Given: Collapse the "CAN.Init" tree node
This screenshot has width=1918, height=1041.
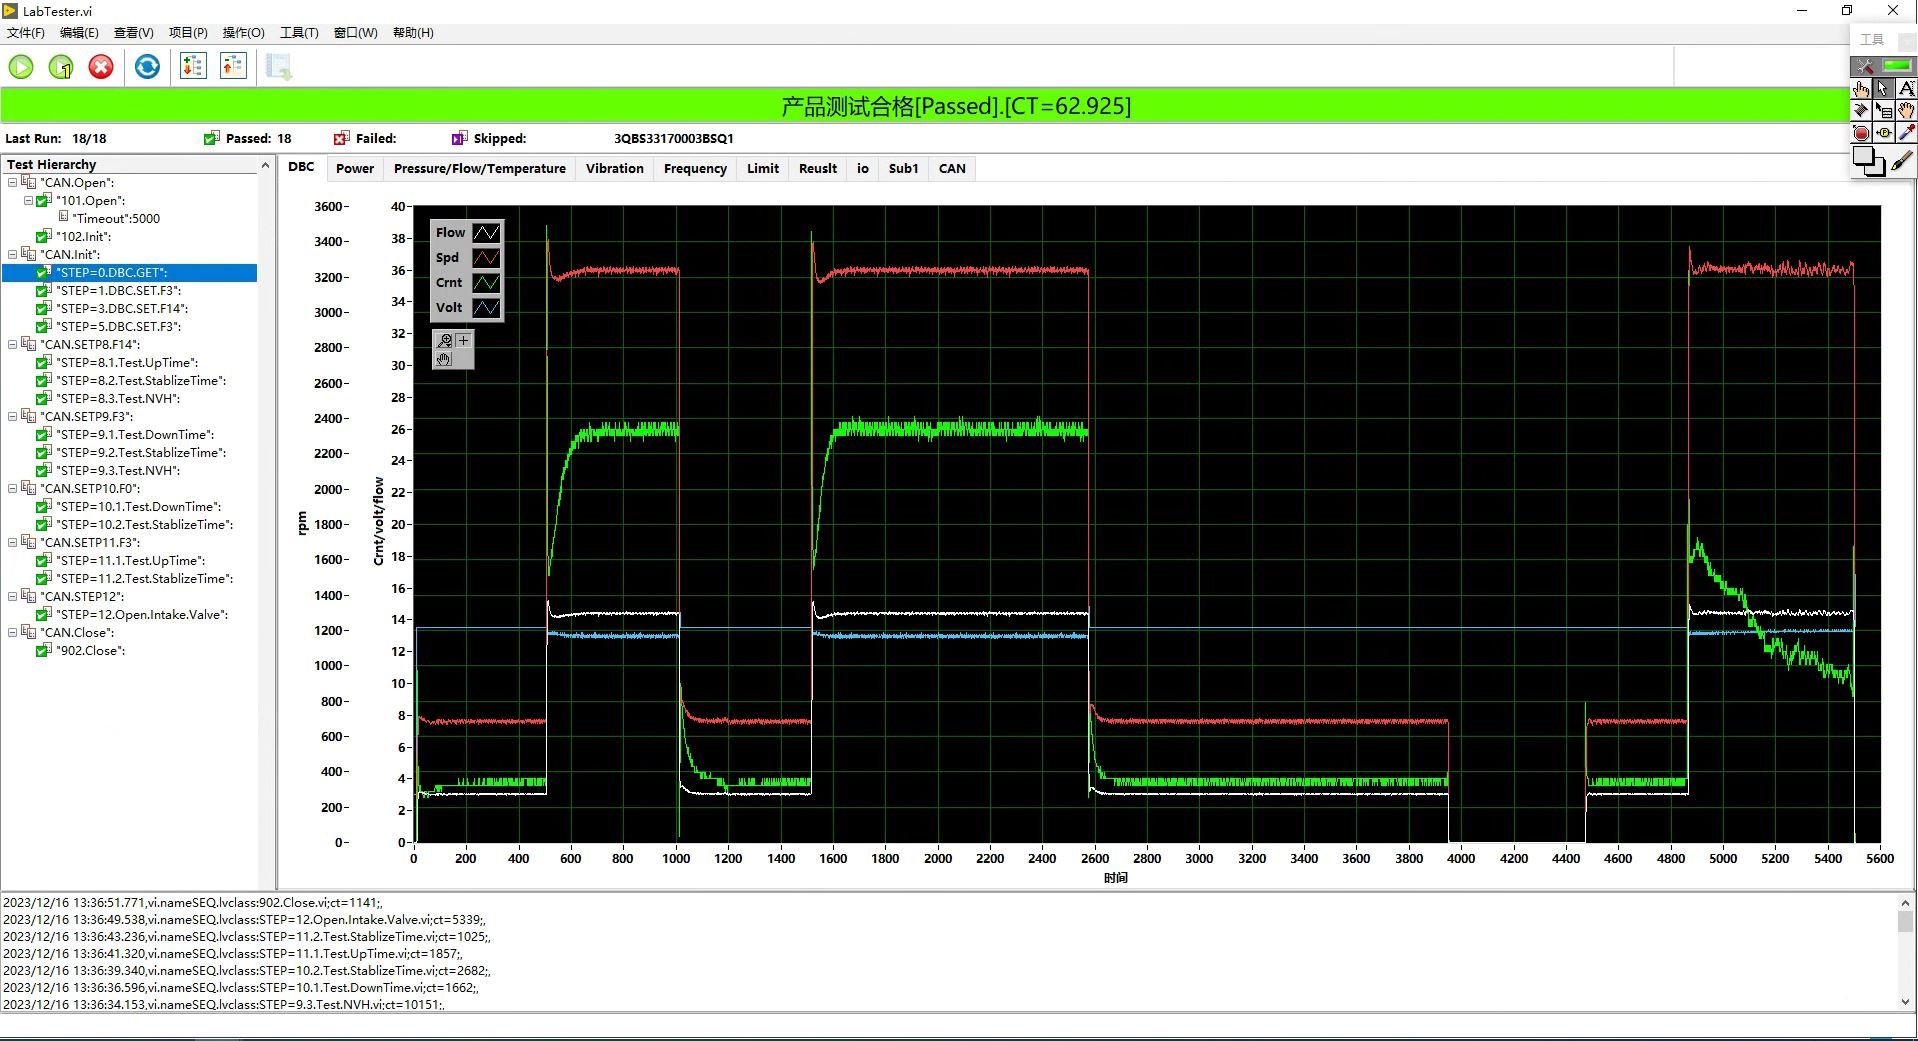Looking at the screenshot, I should pyautogui.click(x=12, y=255).
